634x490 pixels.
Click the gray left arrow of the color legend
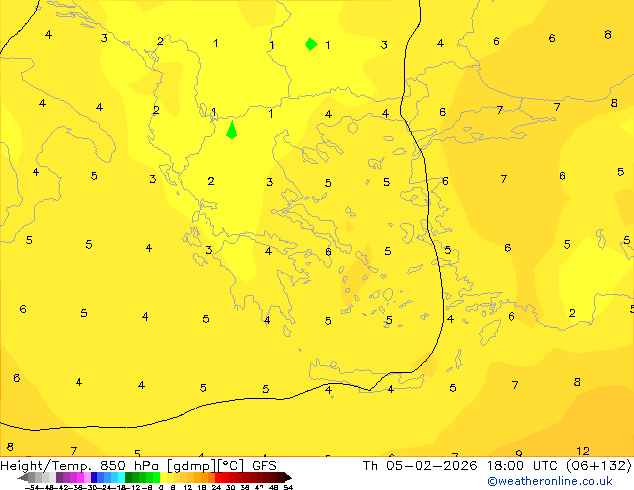point(22,478)
